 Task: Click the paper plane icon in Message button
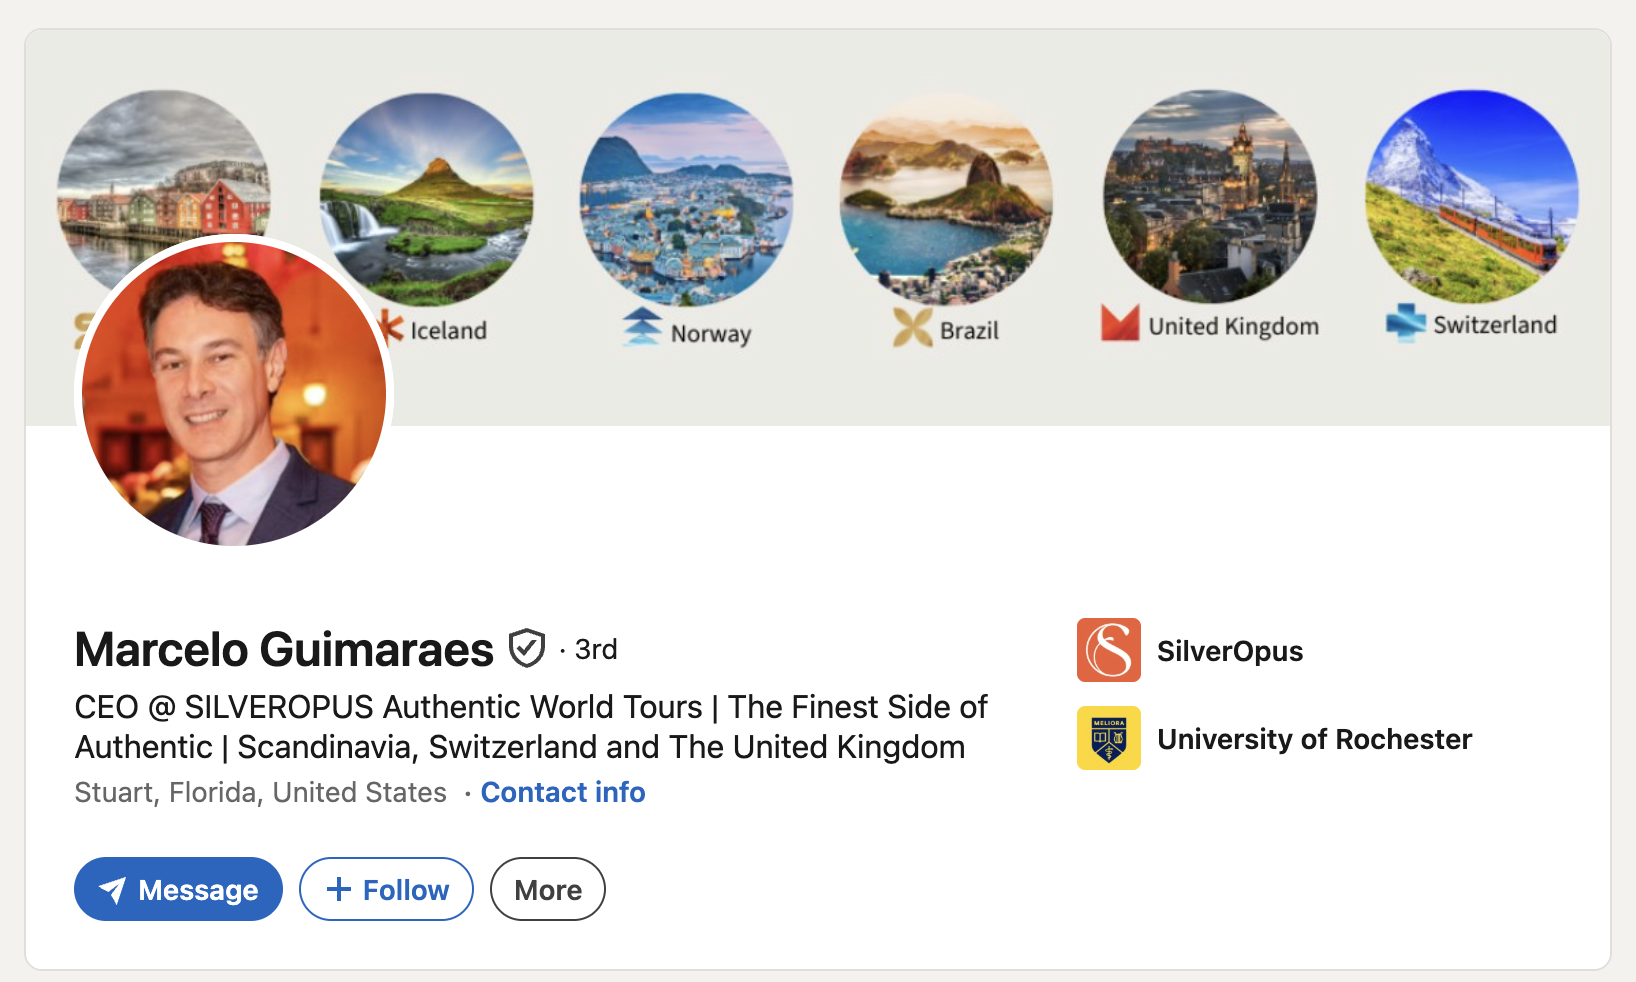click(113, 890)
